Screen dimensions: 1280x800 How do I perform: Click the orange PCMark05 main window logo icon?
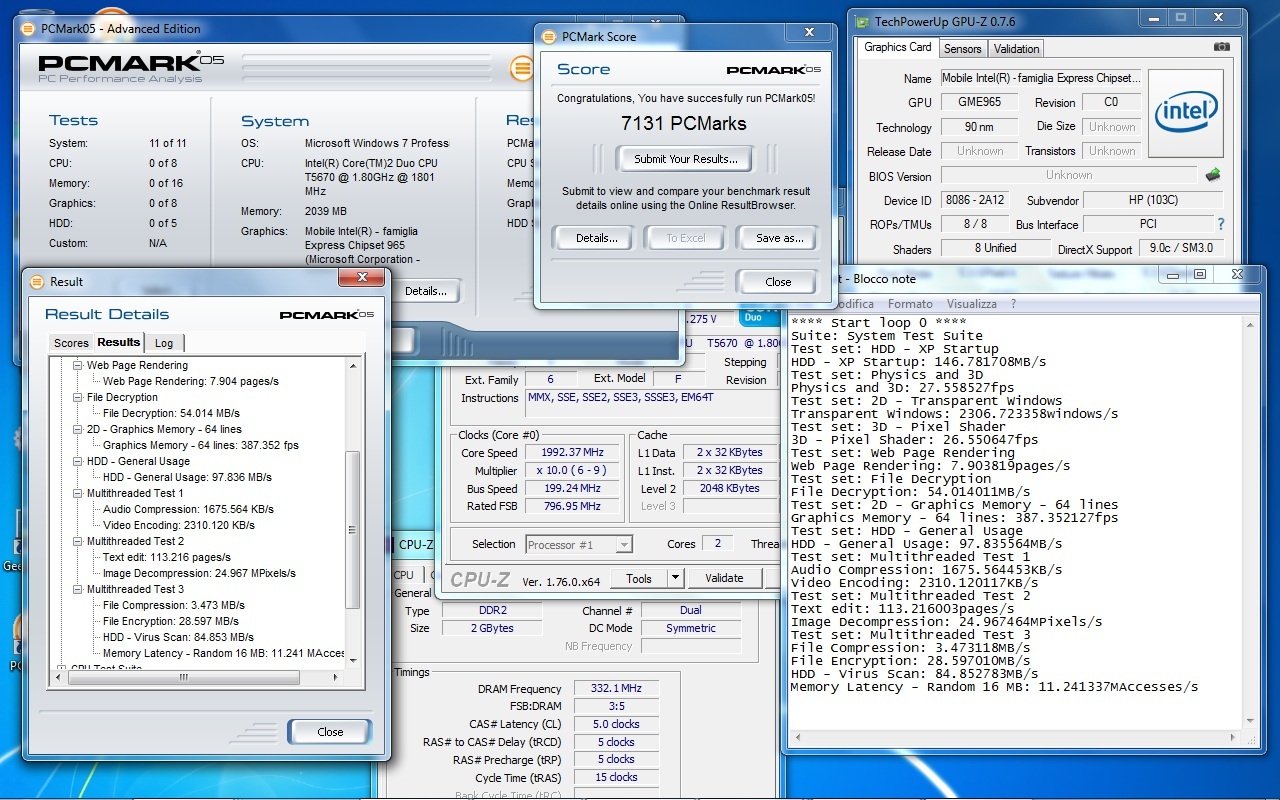coord(522,68)
